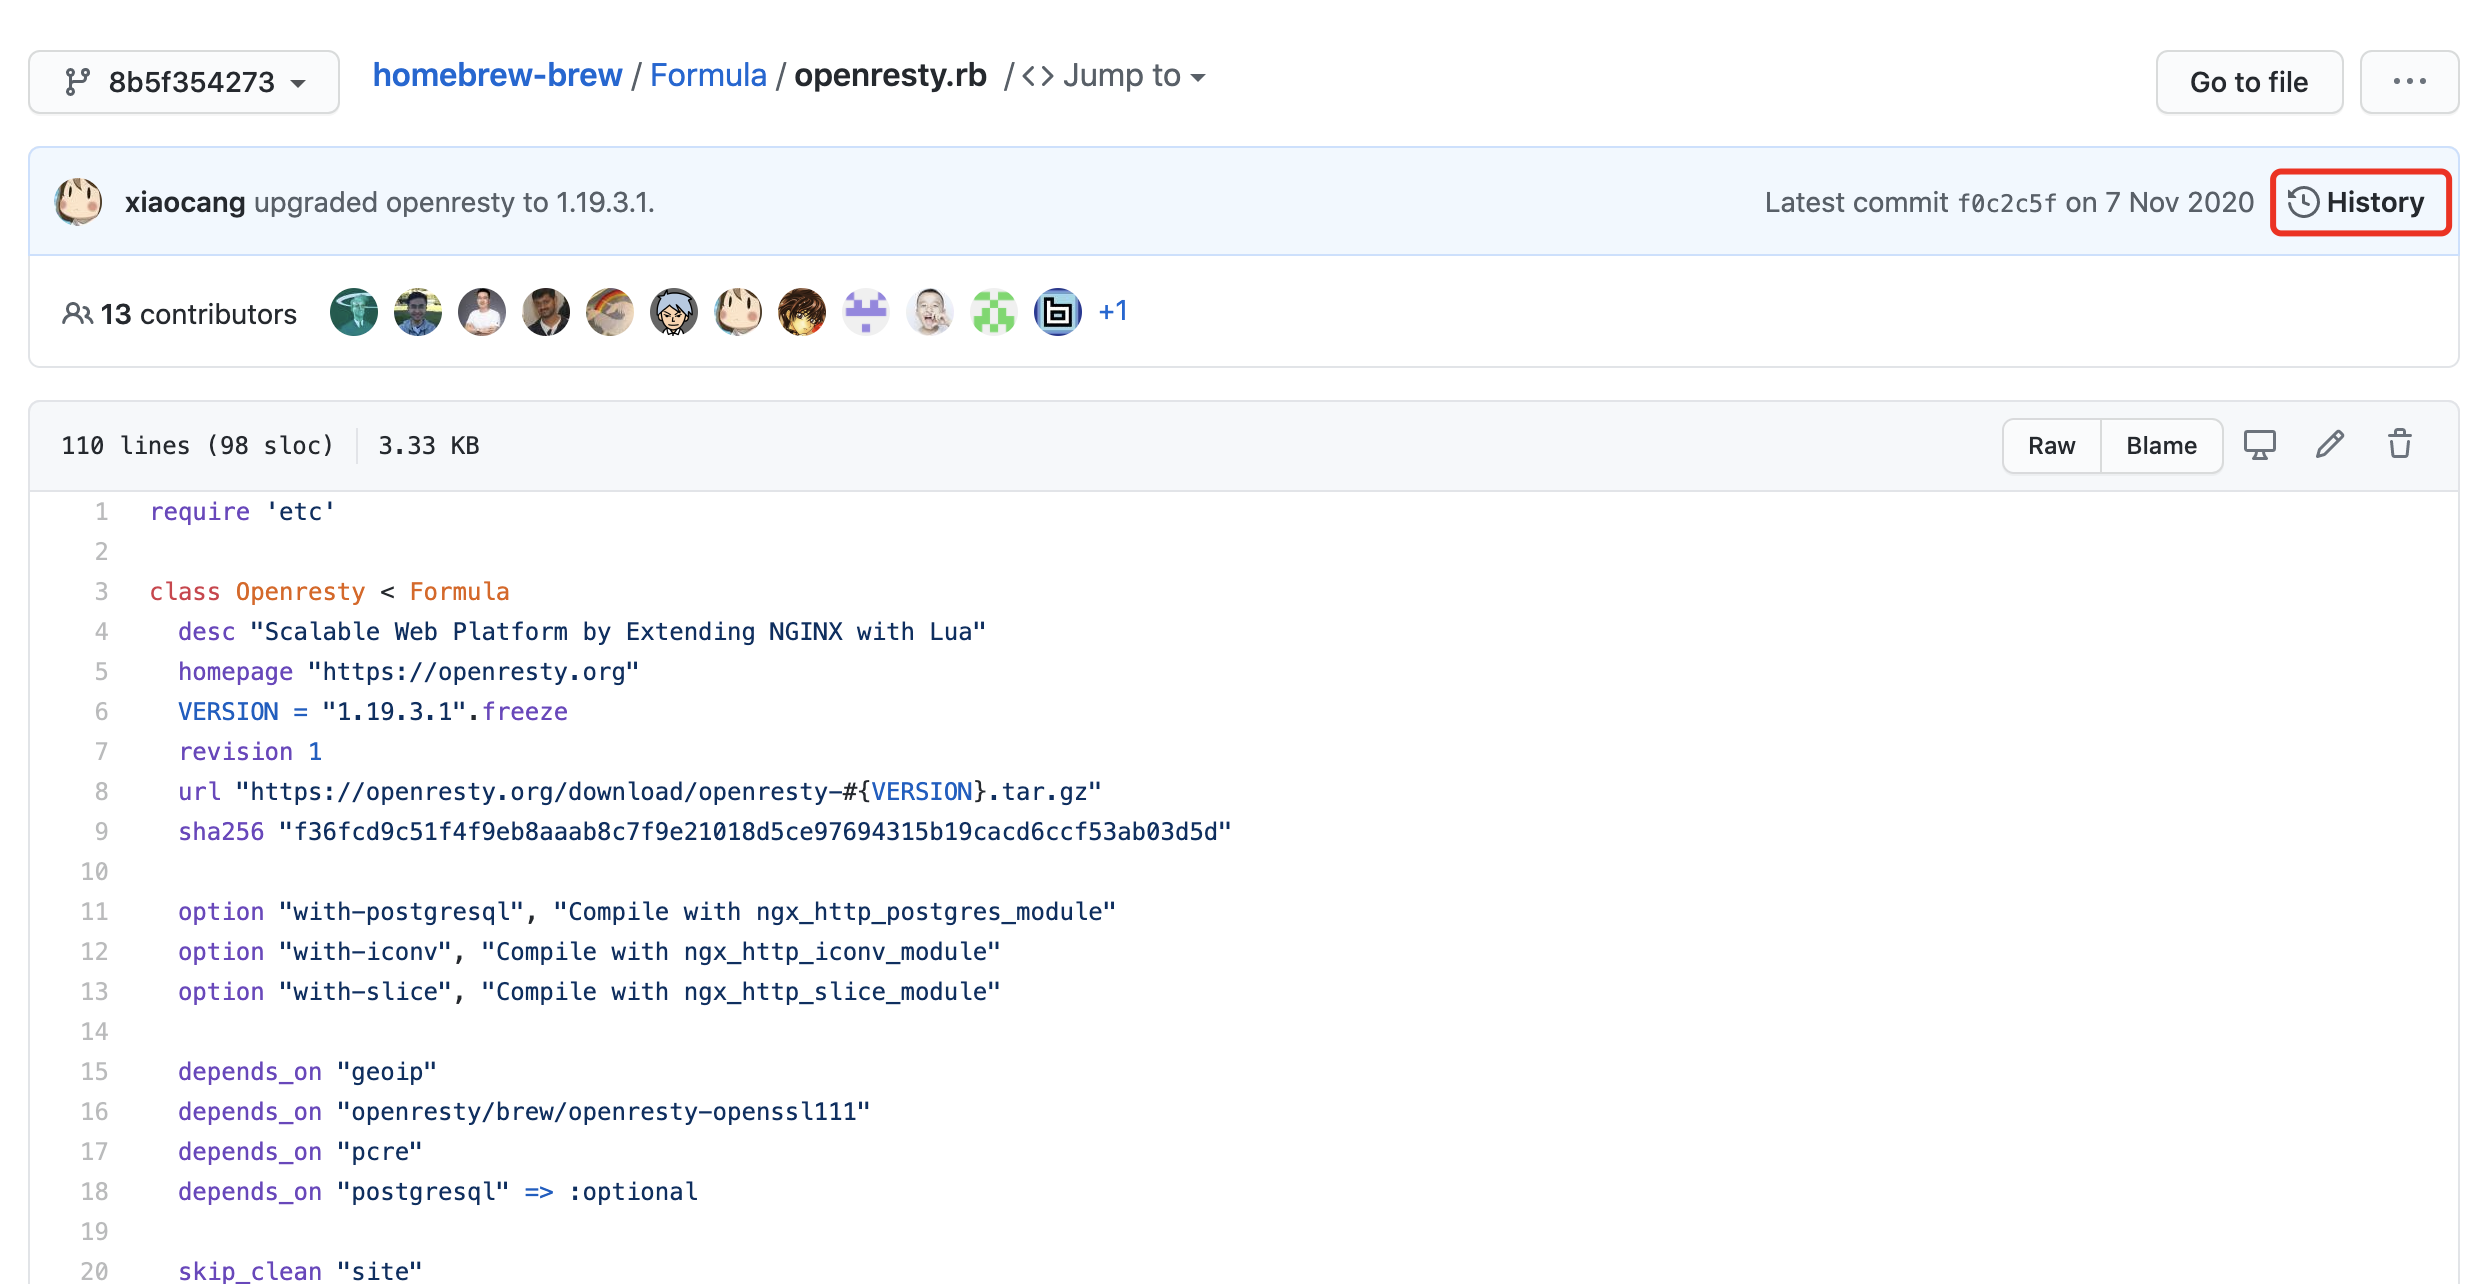
Task: Open the commit message 'upgraded openresty to 1.19.3.1.'
Action: 454,202
